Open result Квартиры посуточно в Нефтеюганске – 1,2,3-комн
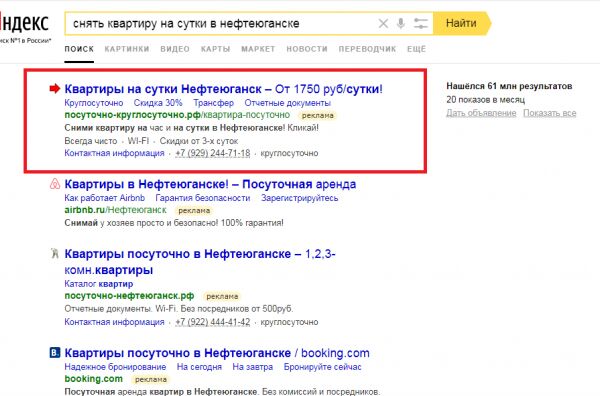 coord(200,262)
